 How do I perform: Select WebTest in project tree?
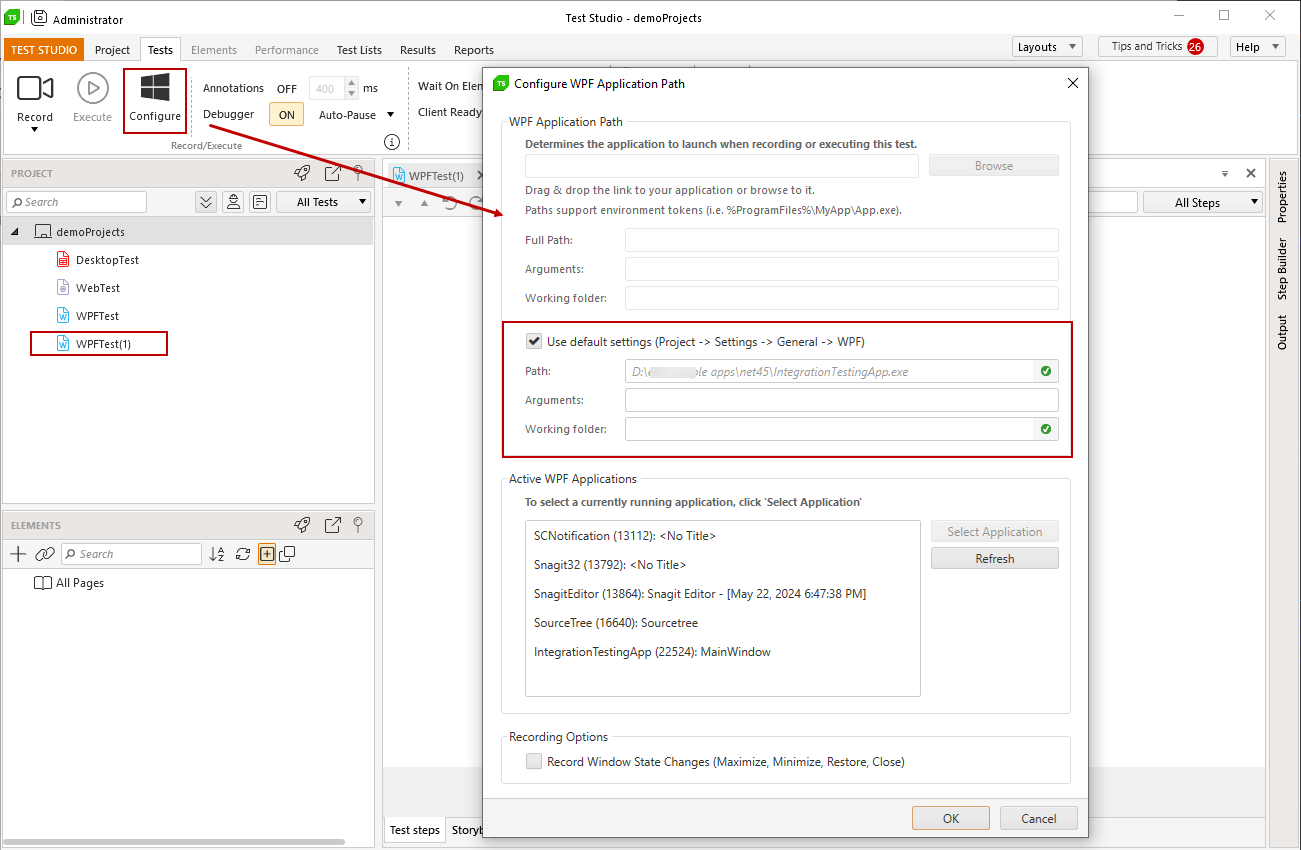click(x=98, y=288)
